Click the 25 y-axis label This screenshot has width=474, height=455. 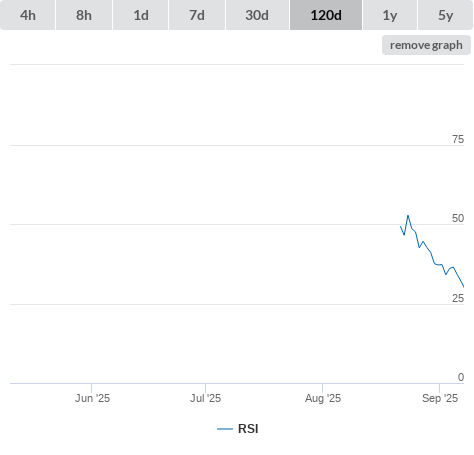458,298
